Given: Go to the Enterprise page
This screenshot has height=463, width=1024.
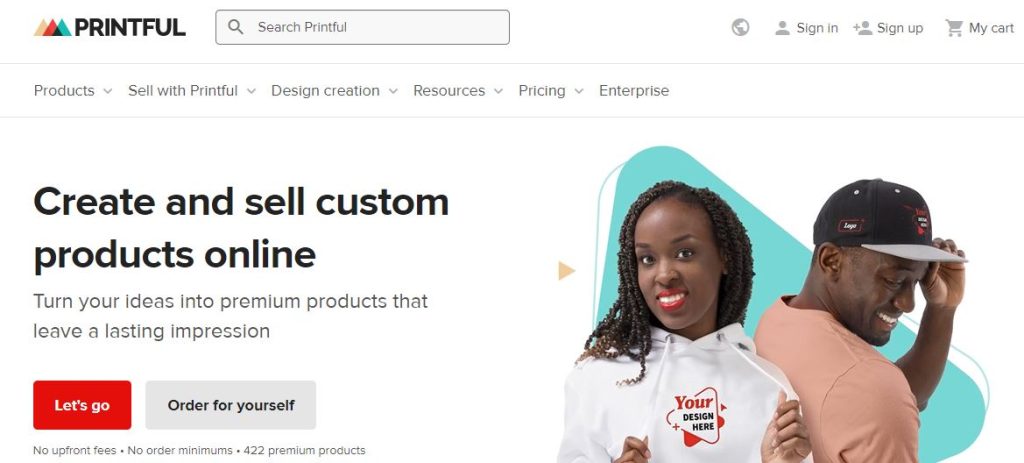Looking at the screenshot, I should coord(633,91).
